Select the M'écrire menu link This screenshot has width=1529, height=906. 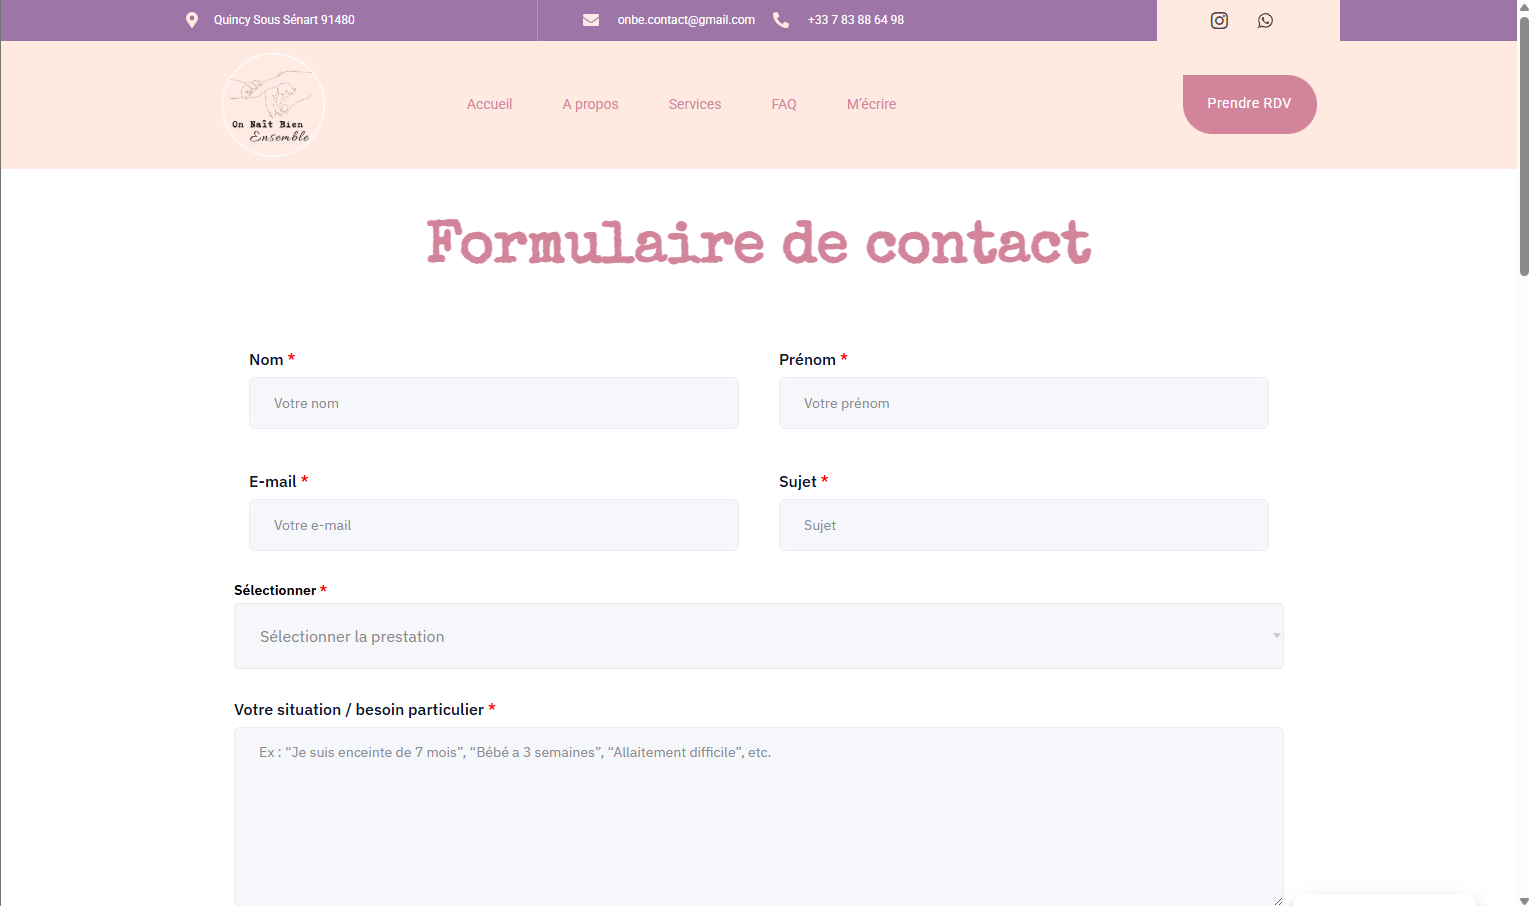point(871,104)
